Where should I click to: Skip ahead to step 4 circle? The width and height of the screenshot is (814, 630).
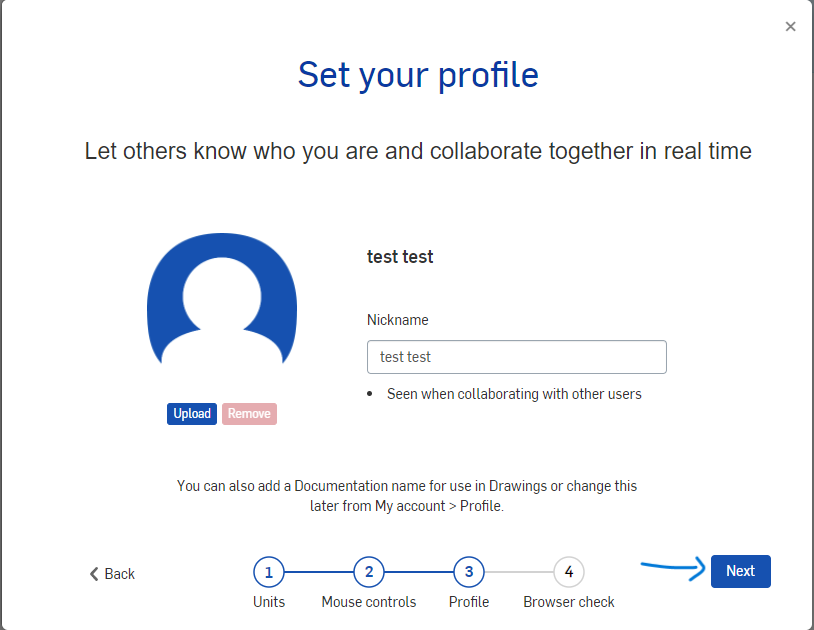click(x=569, y=573)
